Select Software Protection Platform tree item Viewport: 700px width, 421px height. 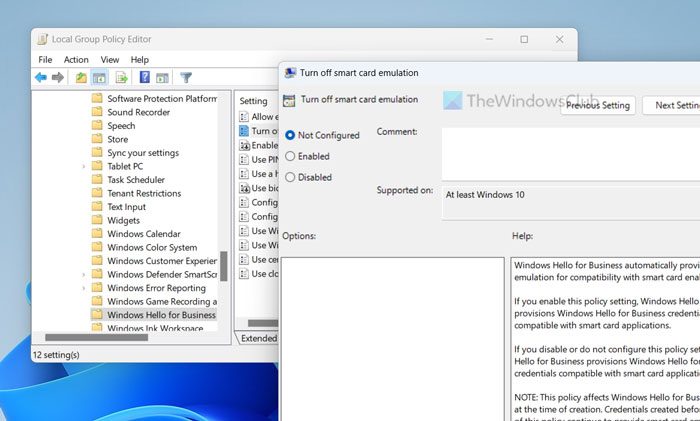(162, 98)
